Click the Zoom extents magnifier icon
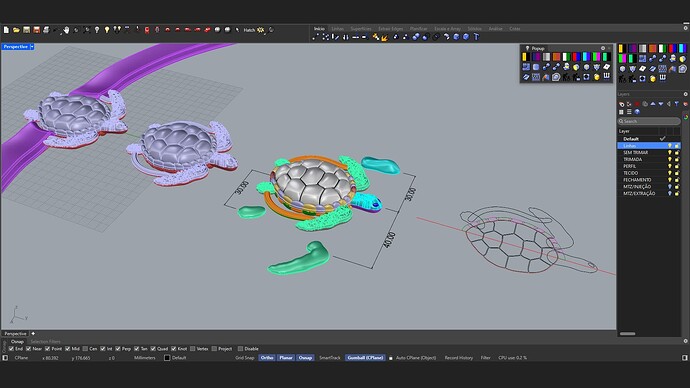The height and width of the screenshot is (388, 690). coord(86,30)
